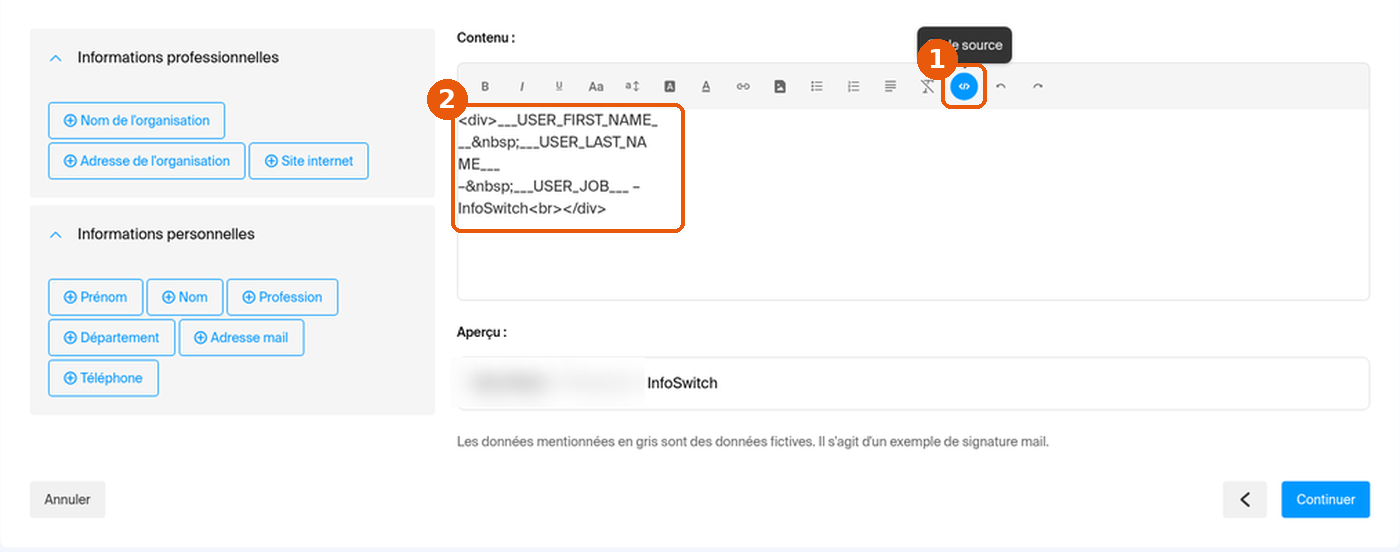This screenshot has width=1400, height=552.
Task: Collapse the Informations personnelles section
Action: (55, 235)
